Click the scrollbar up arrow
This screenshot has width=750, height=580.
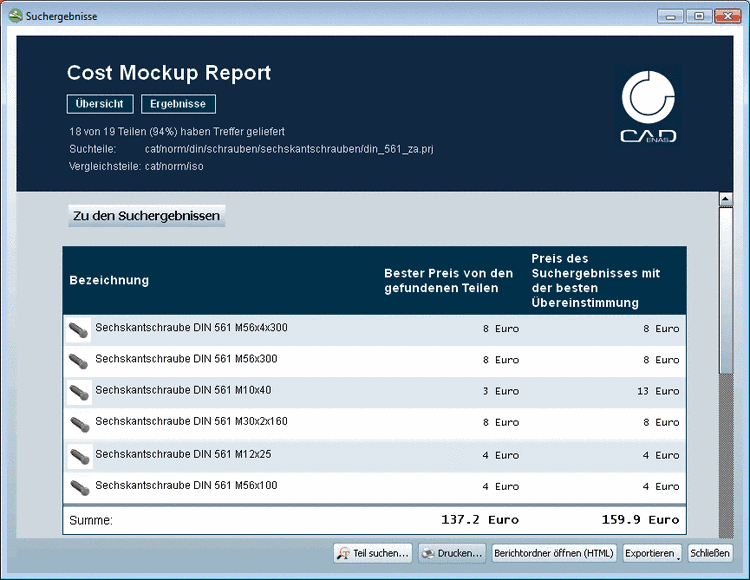(726, 199)
